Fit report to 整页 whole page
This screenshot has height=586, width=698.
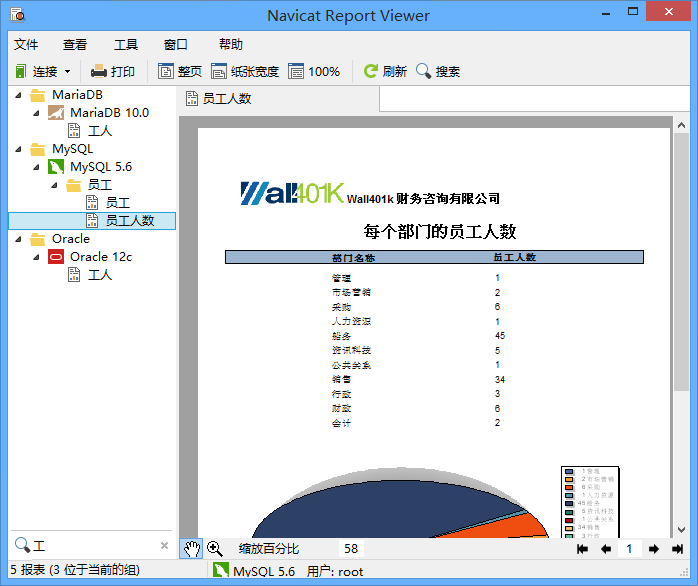(180, 71)
